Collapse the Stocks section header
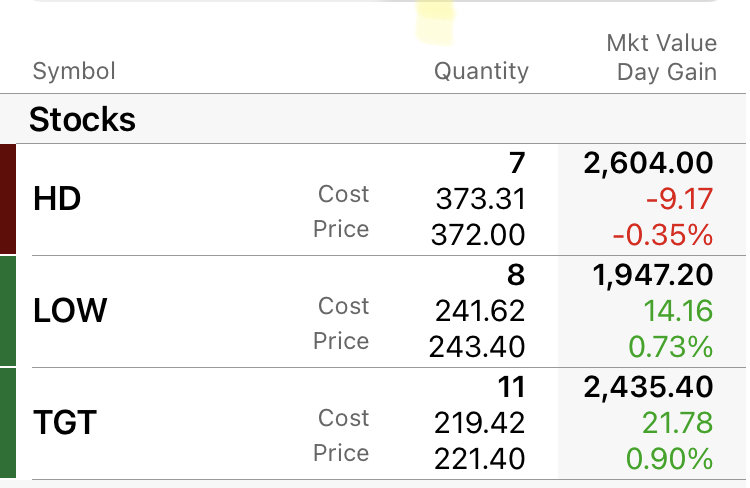Image resolution: width=750 pixels, height=488 pixels. 373,119
